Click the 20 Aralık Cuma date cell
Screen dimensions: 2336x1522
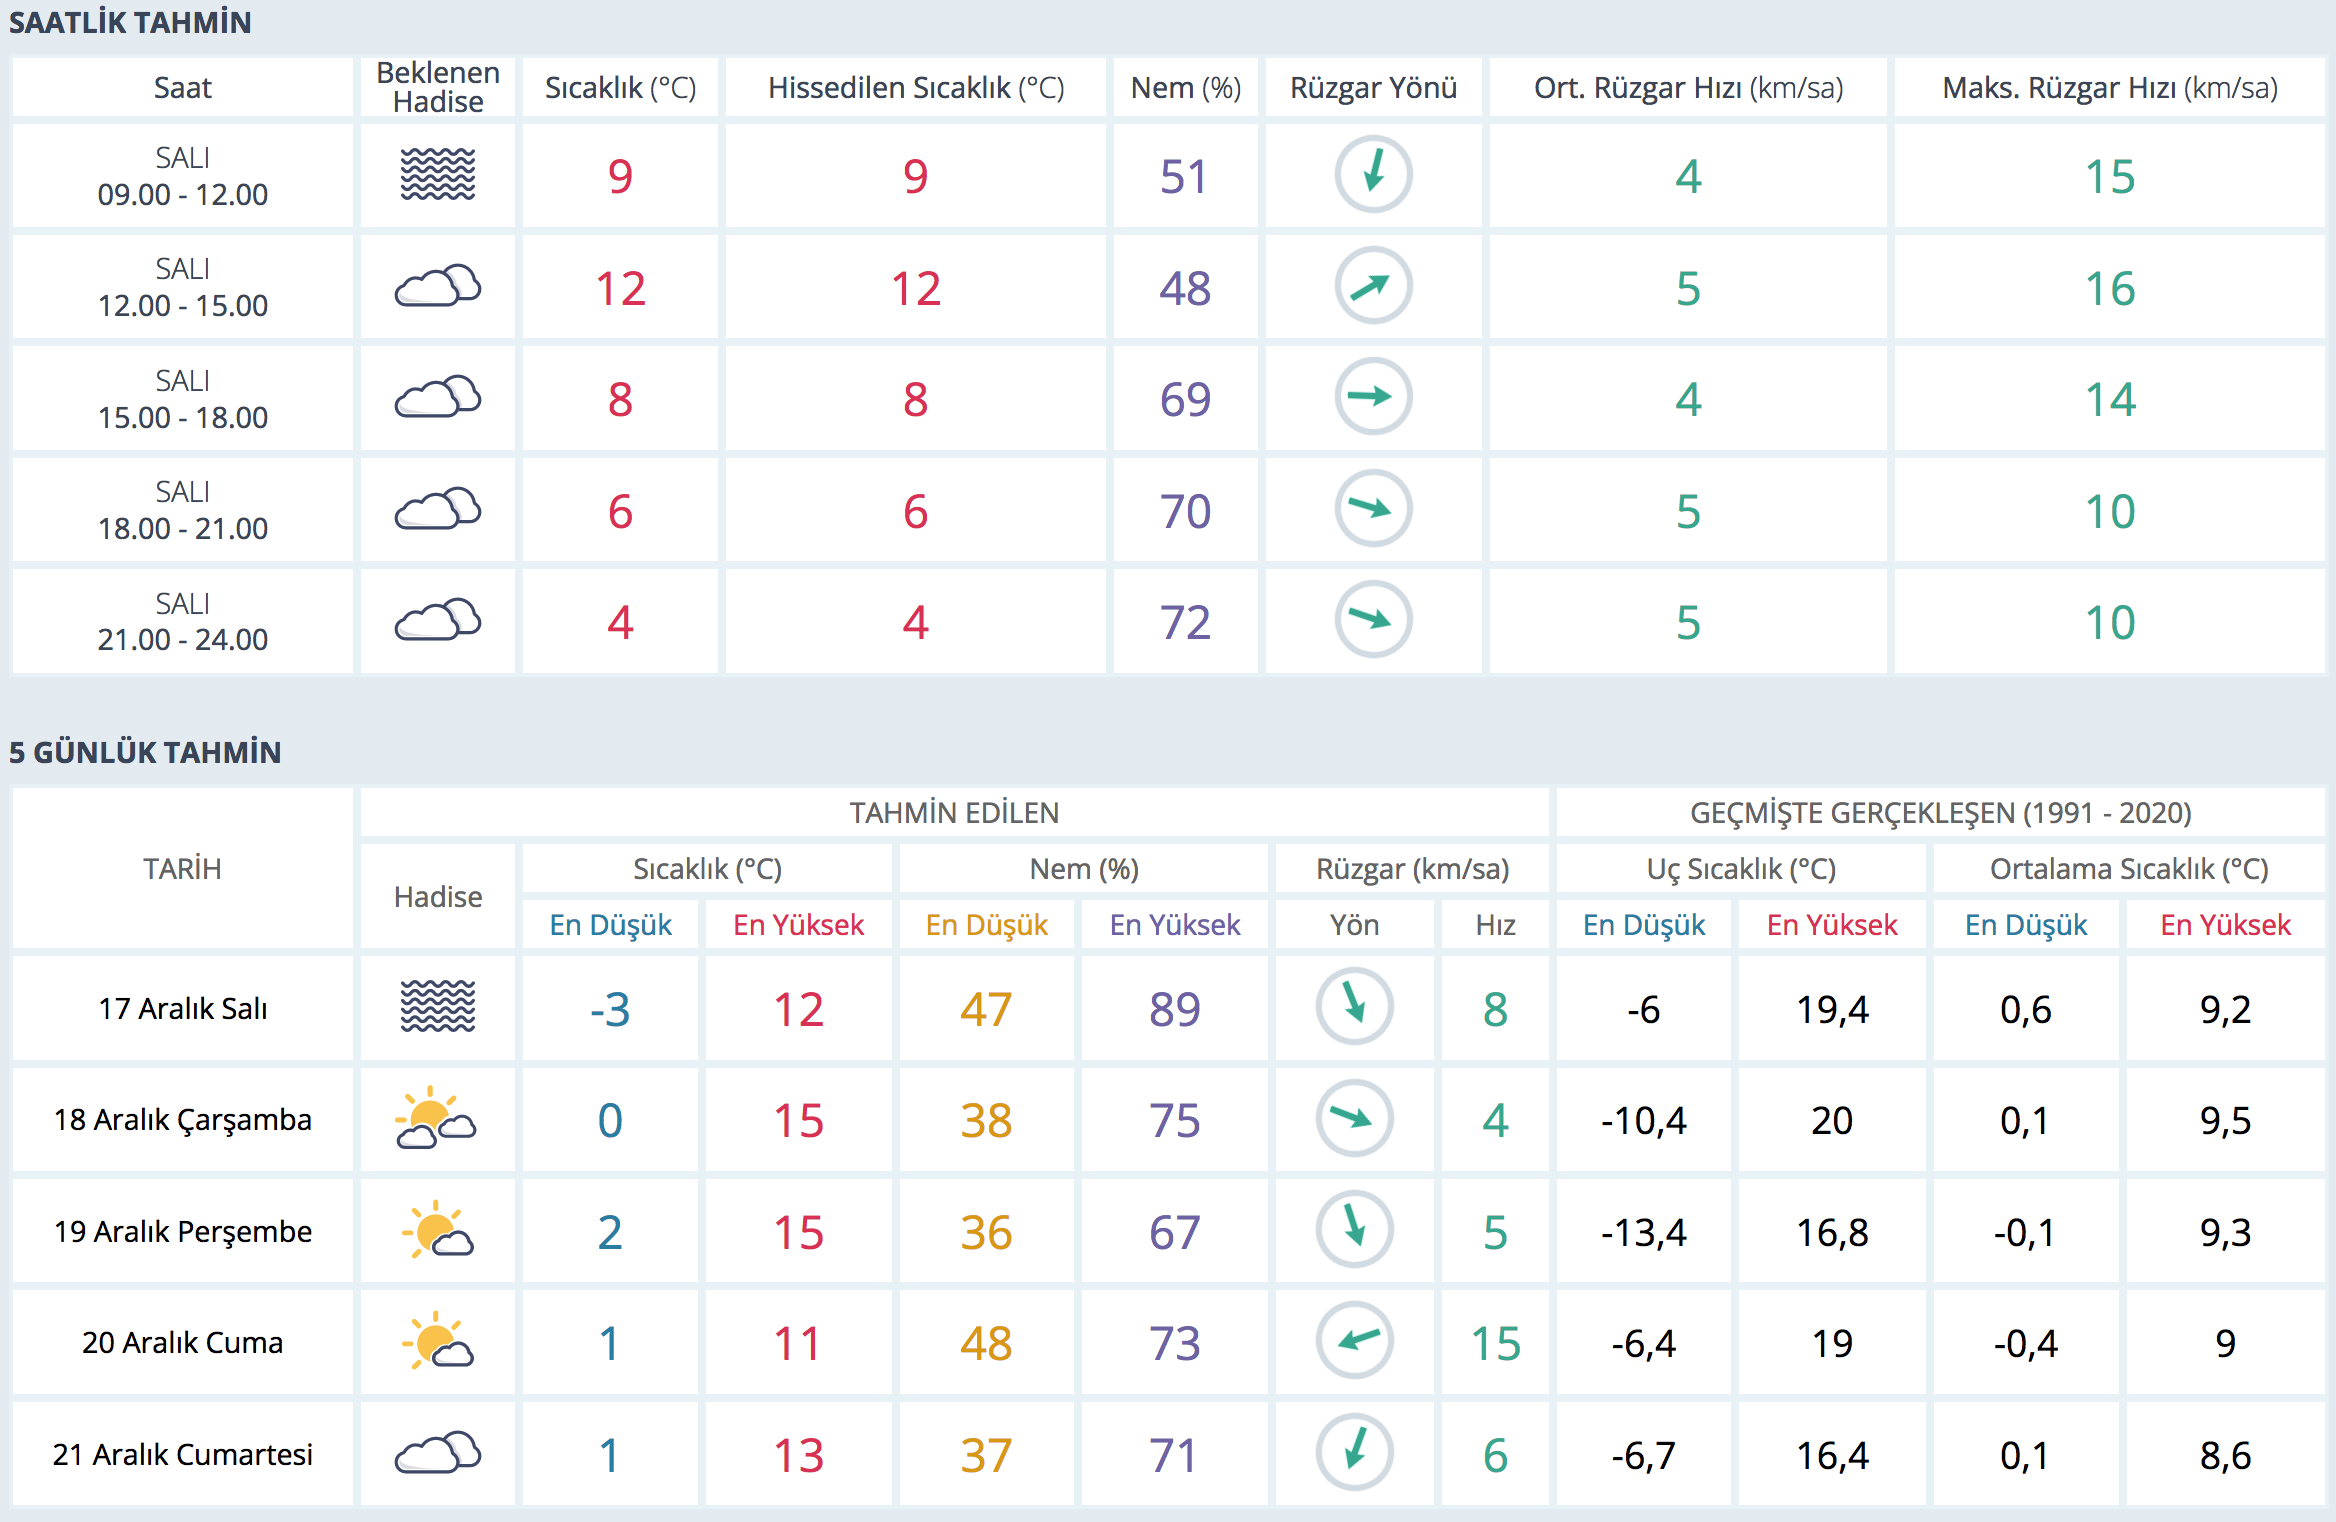tap(182, 1342)
